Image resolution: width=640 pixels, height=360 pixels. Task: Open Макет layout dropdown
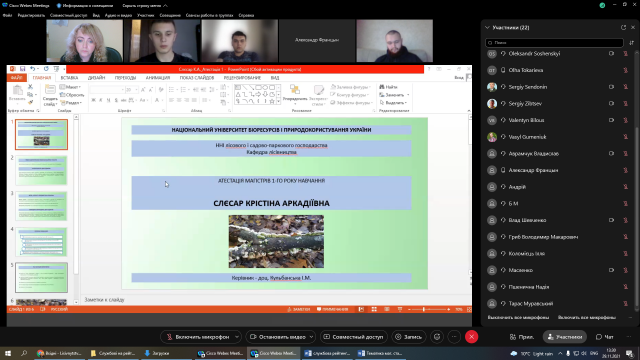click(x=70, y=87)
